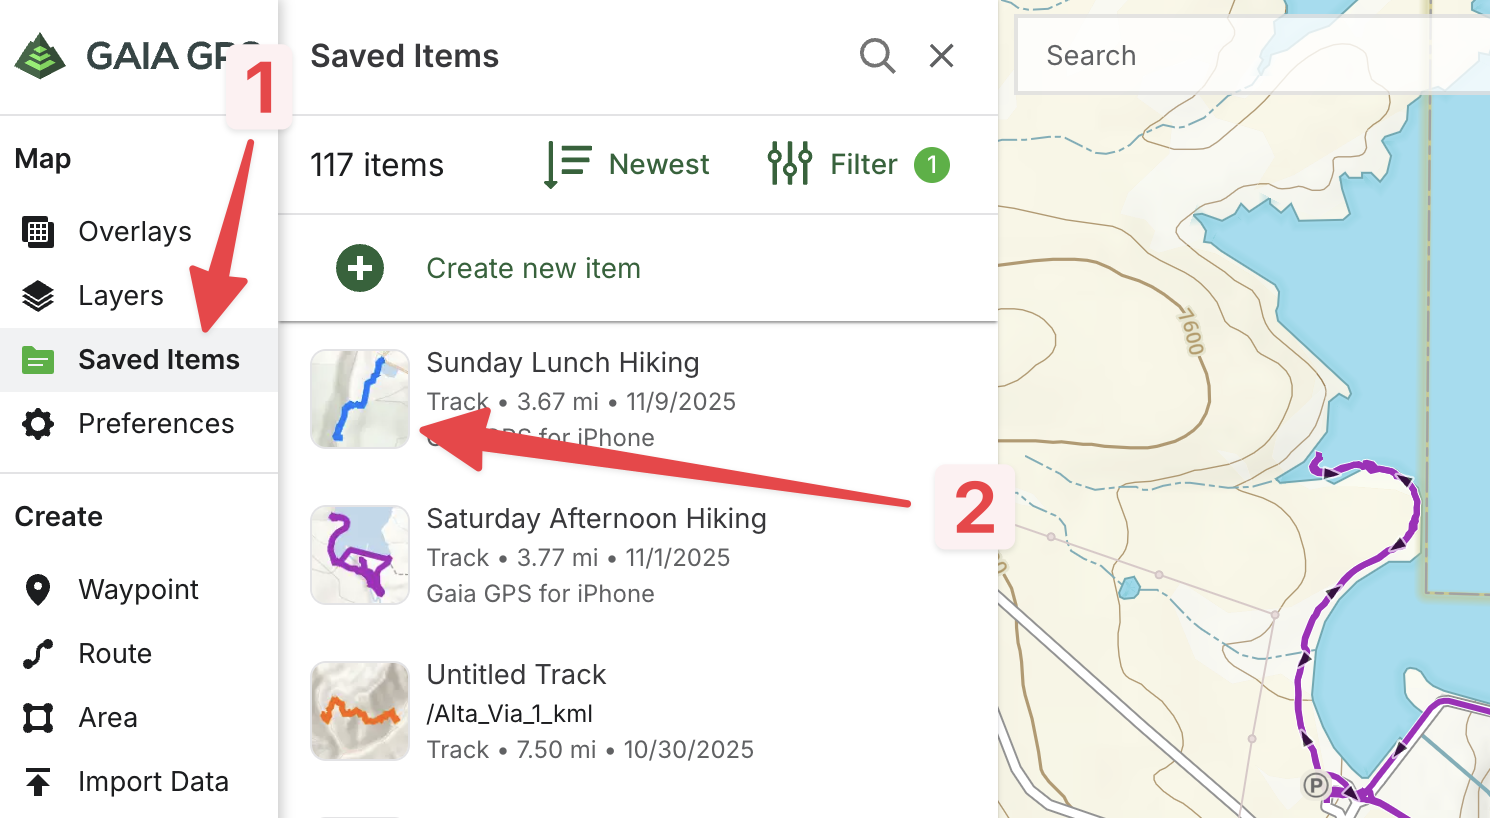Click the Create new item link

533,268
